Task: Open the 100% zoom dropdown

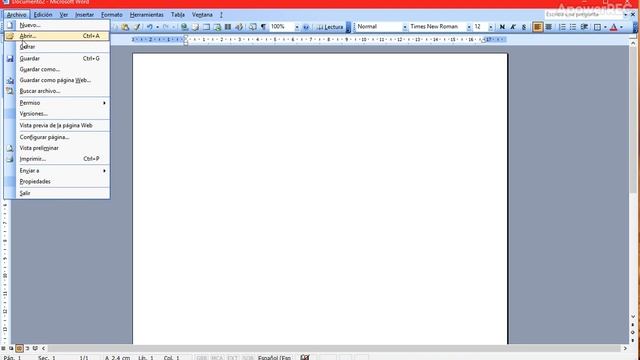Action: tap(297, 27)
